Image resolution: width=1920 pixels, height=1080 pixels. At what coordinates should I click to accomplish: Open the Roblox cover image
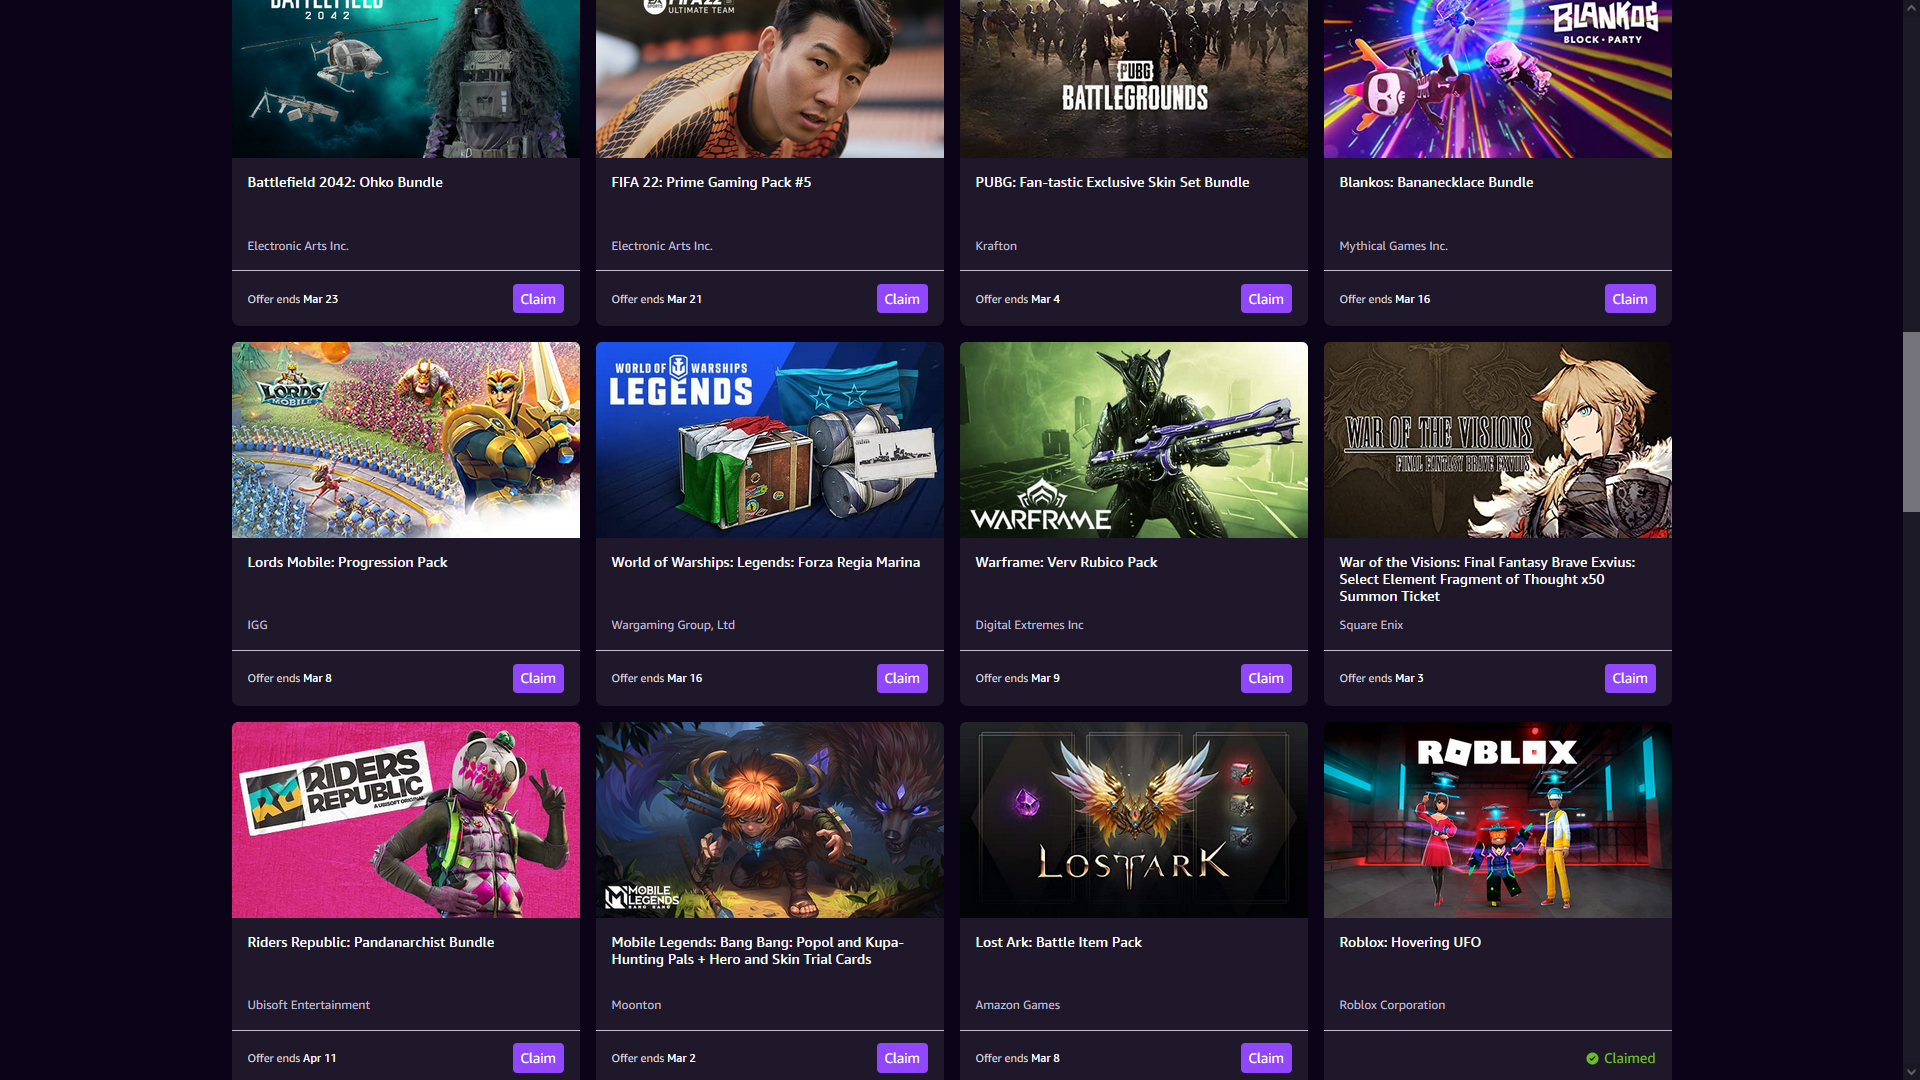(1498, 820)
